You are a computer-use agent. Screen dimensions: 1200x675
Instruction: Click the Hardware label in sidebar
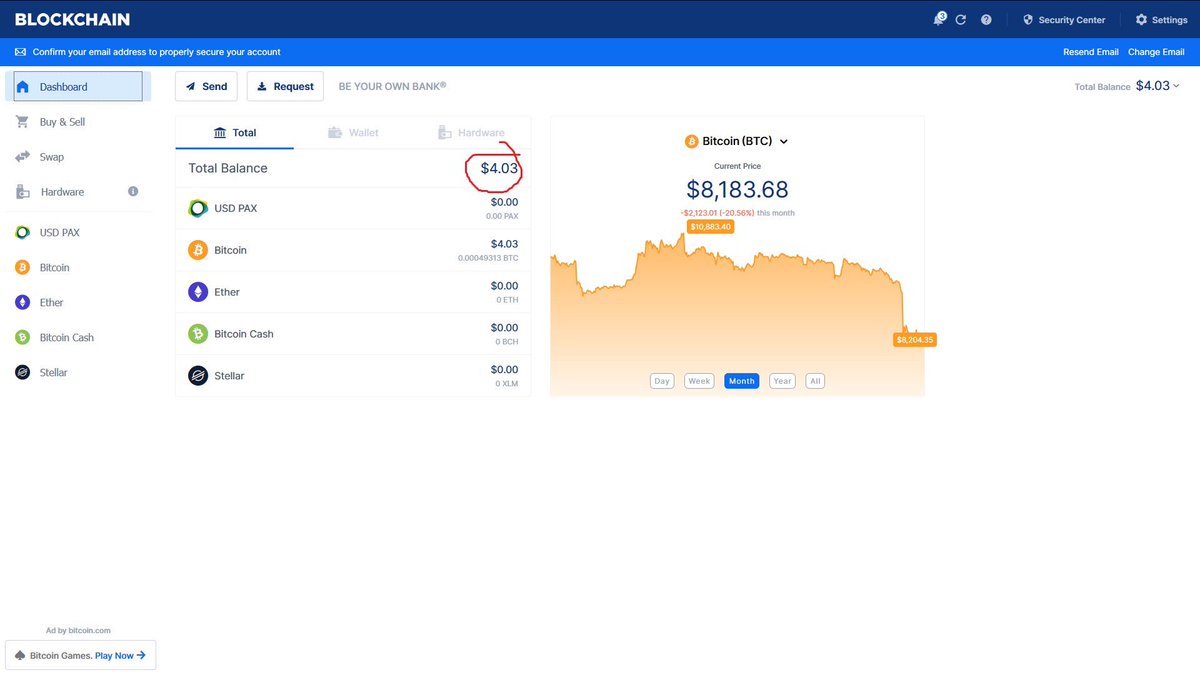click(62, 192)
